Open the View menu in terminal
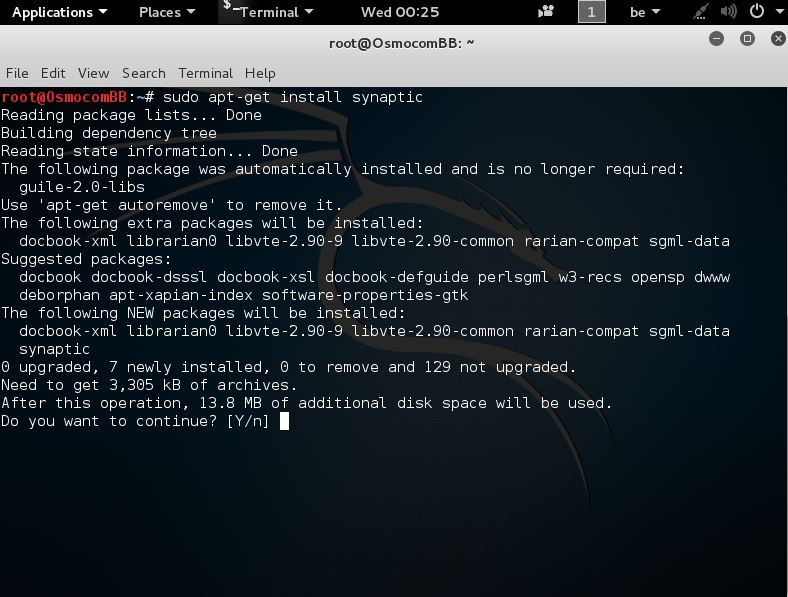The width and height of the screenshot is (788, 597). pos(93,73)
